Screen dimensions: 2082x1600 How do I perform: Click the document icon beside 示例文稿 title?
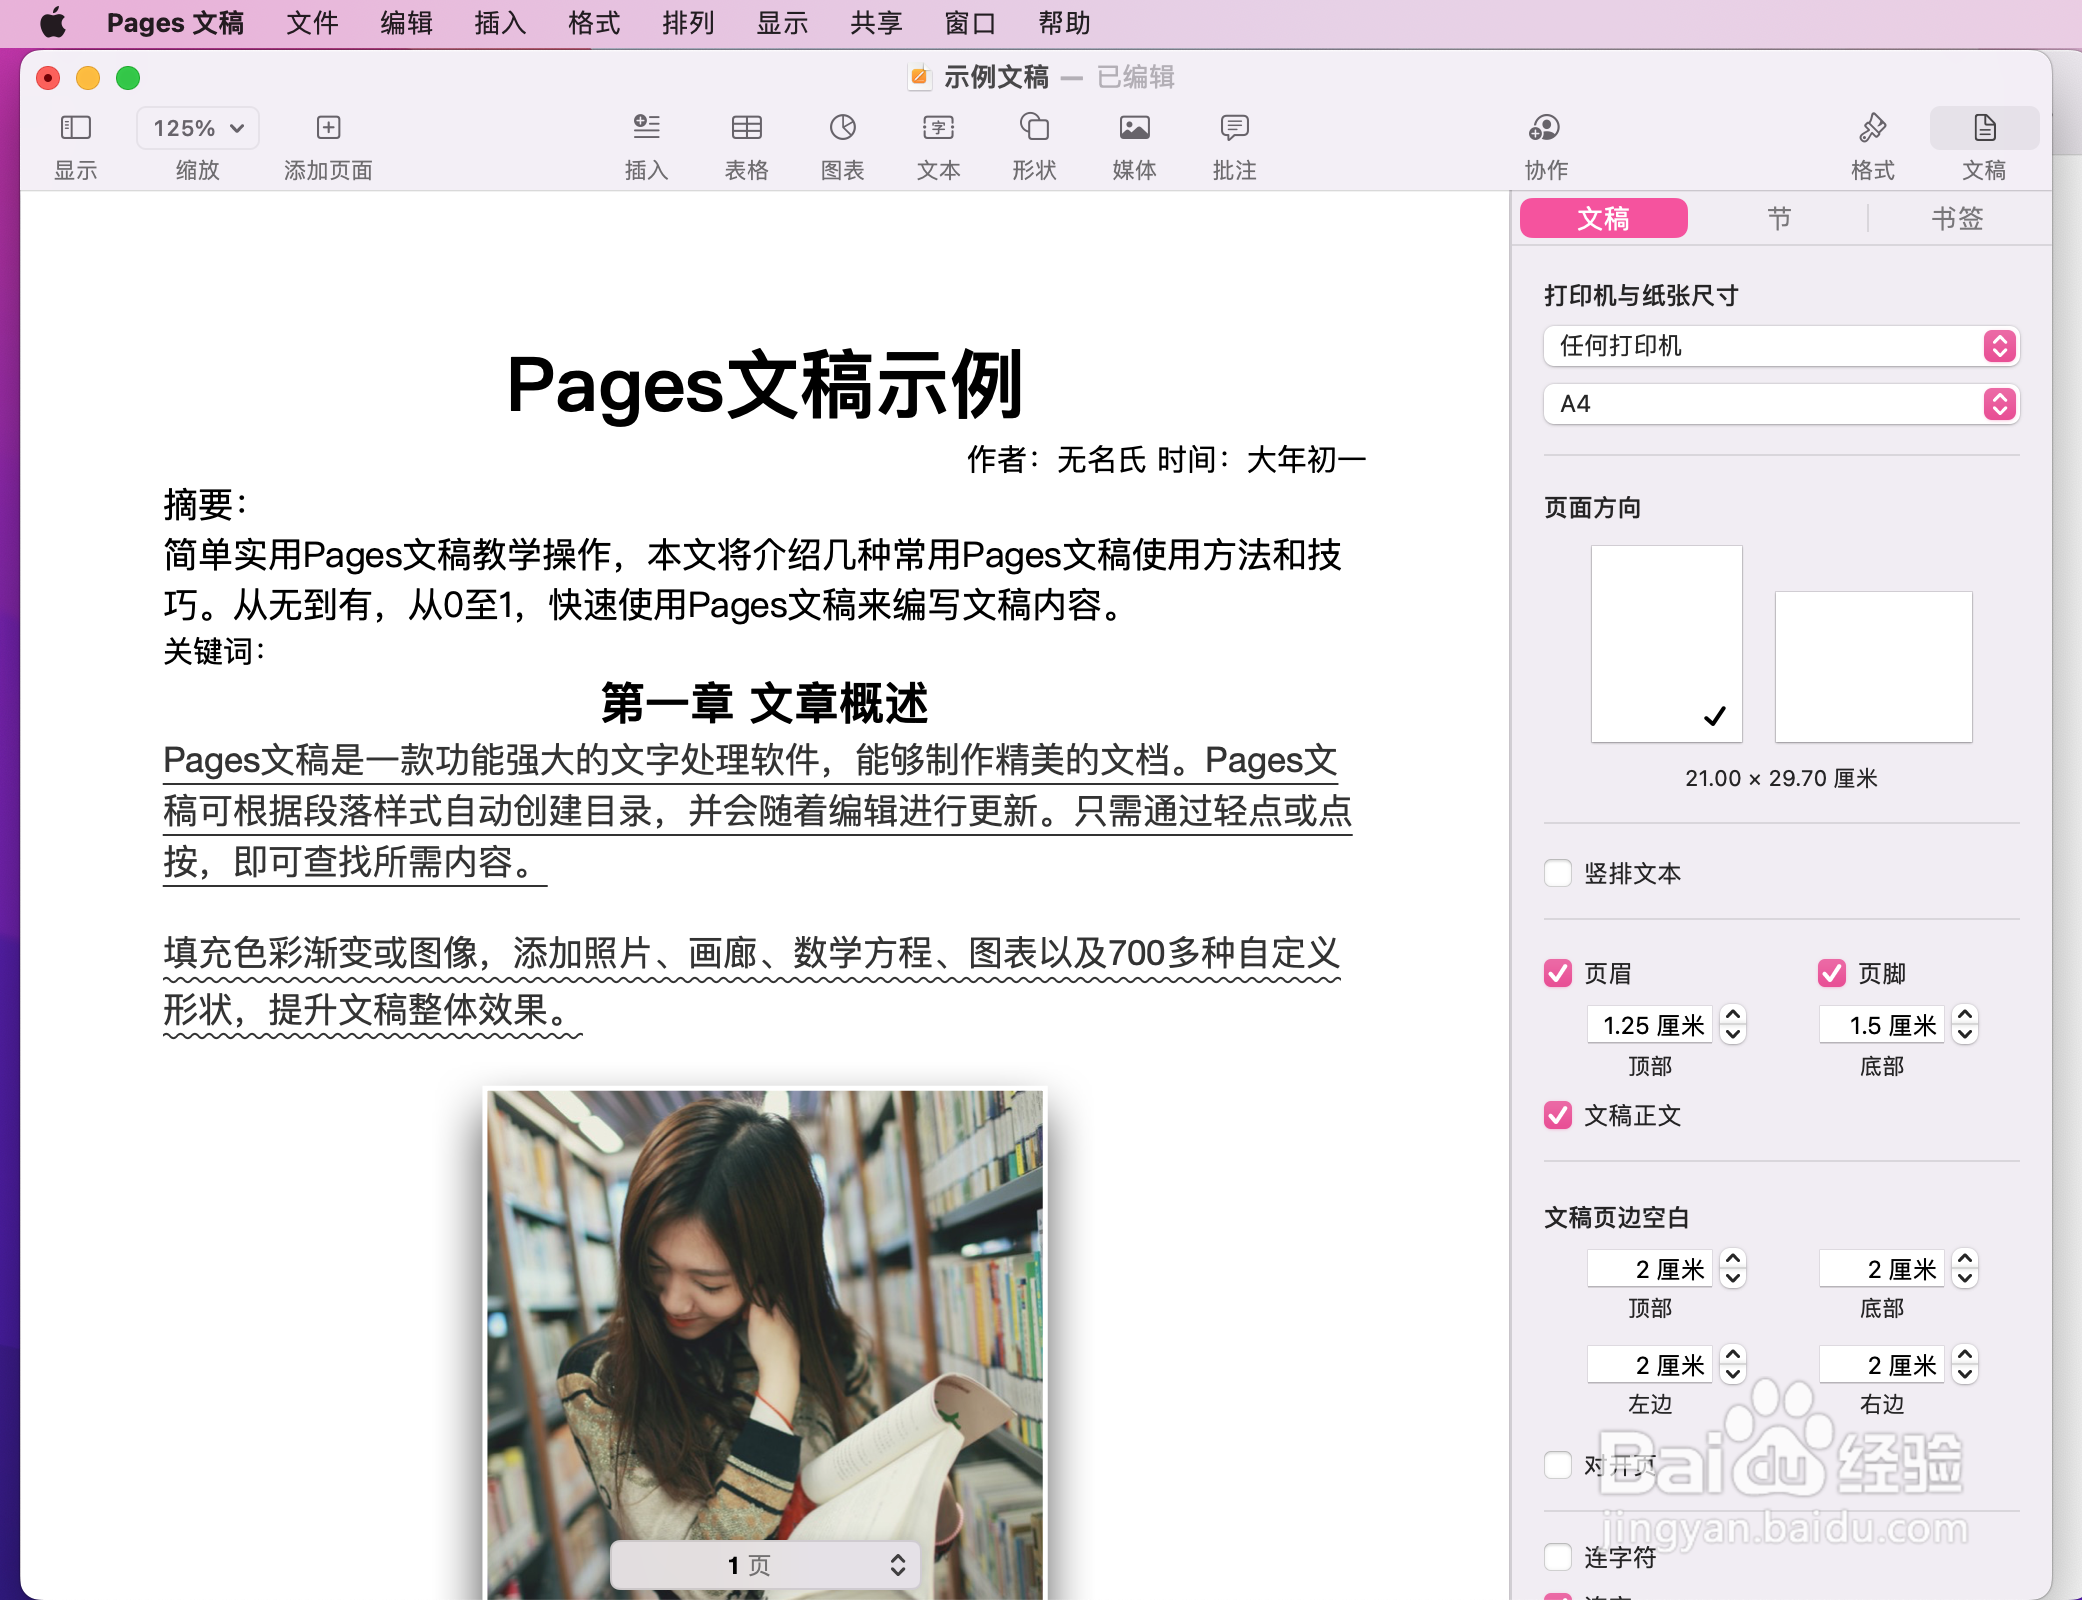pyautogui.click(x=919, y=77)
